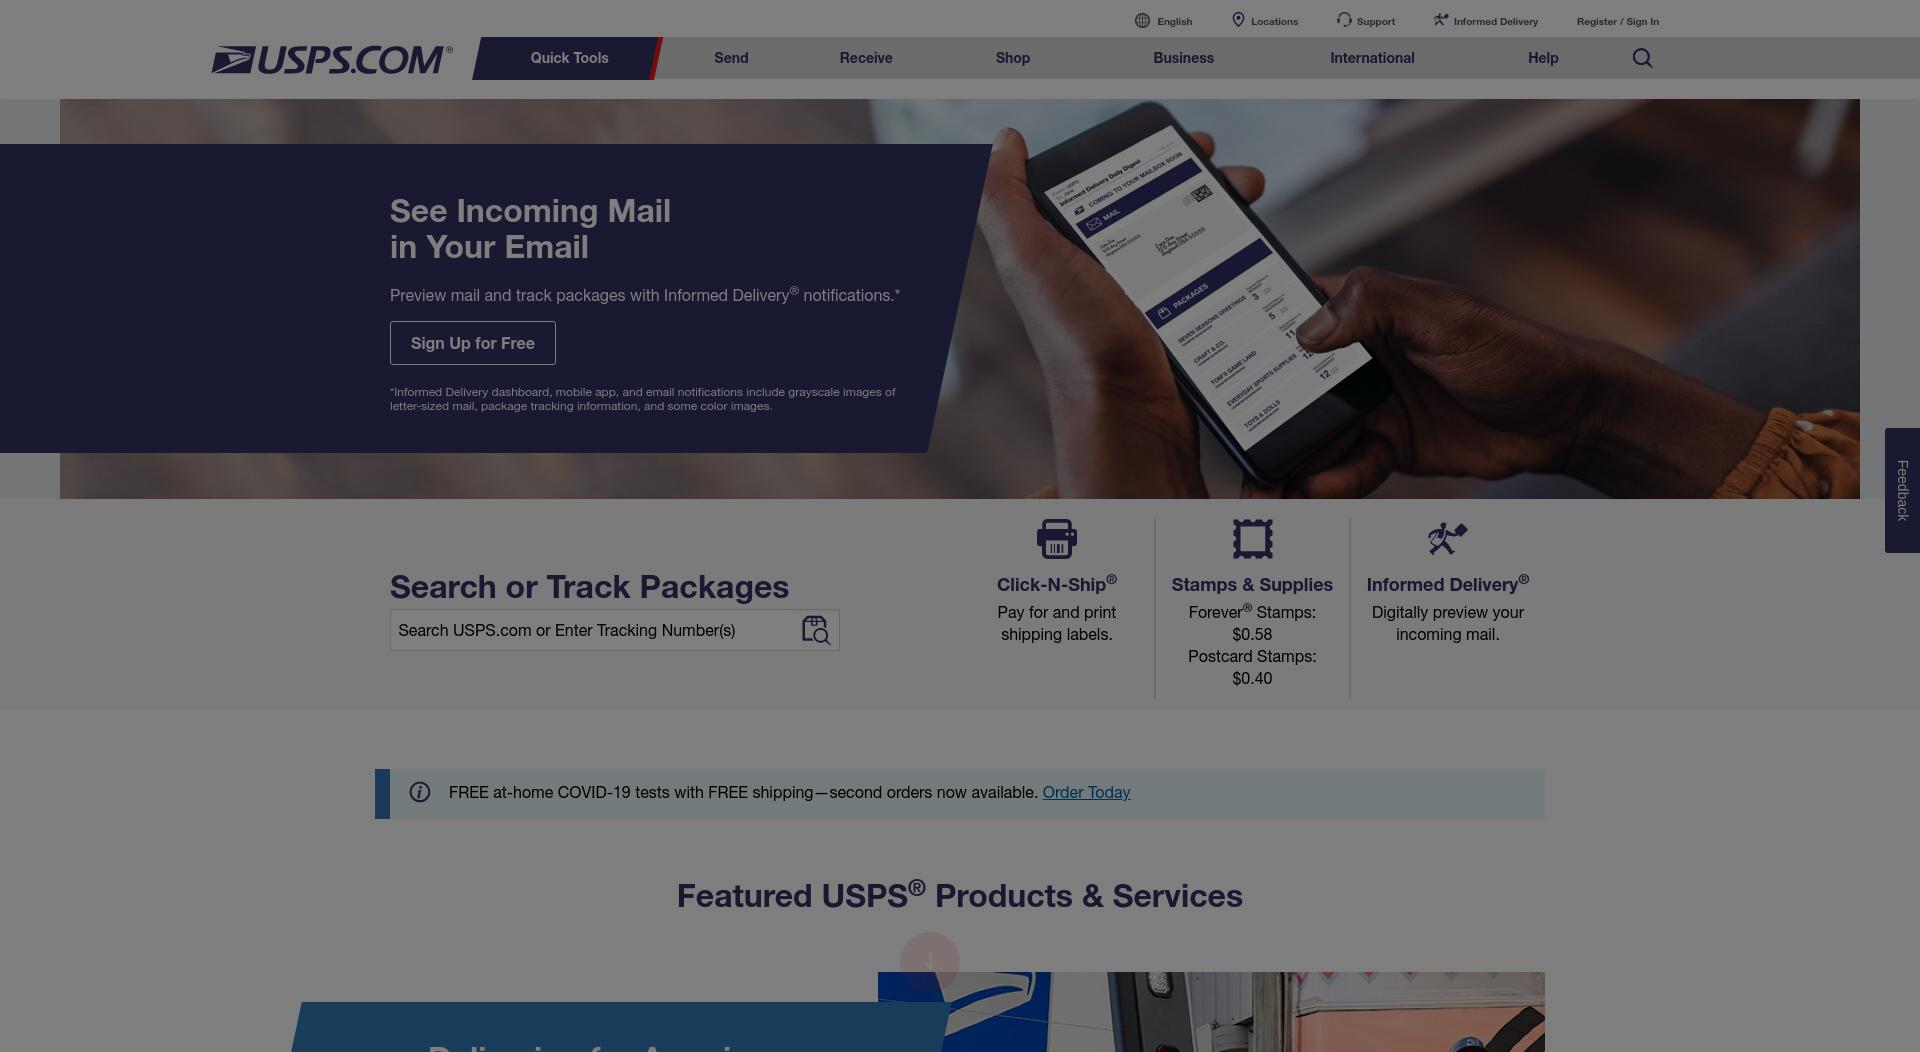Open the Locations link text
Image resolution: width=1920 pixels, height=1052 pixels.
(1274, 21)
